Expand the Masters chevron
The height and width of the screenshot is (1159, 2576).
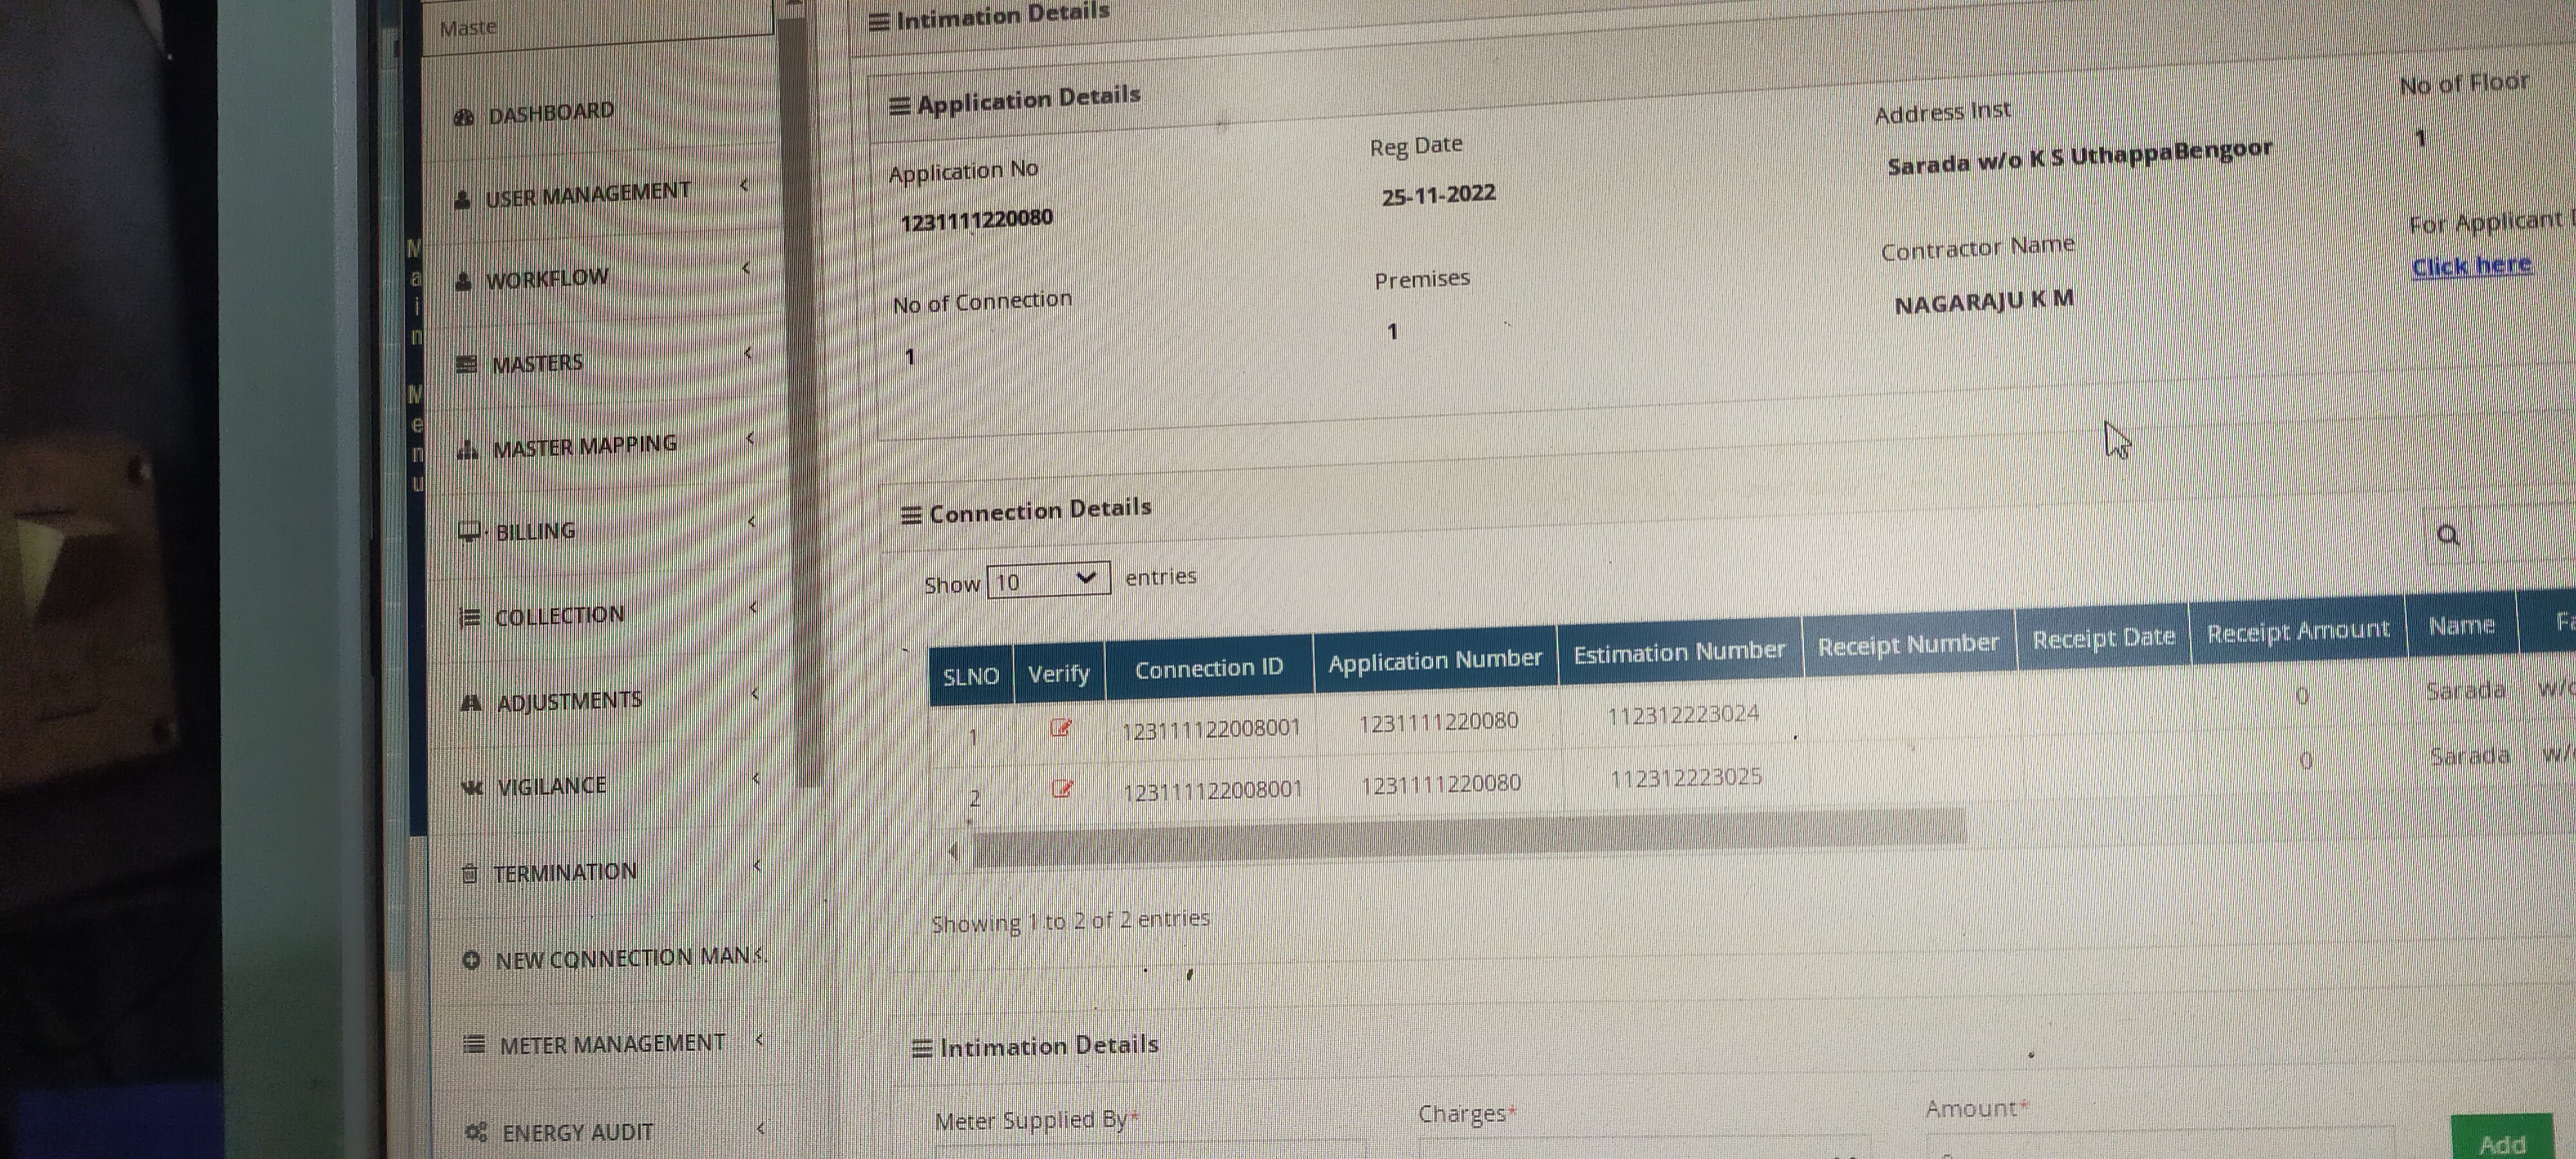point(749,353)
